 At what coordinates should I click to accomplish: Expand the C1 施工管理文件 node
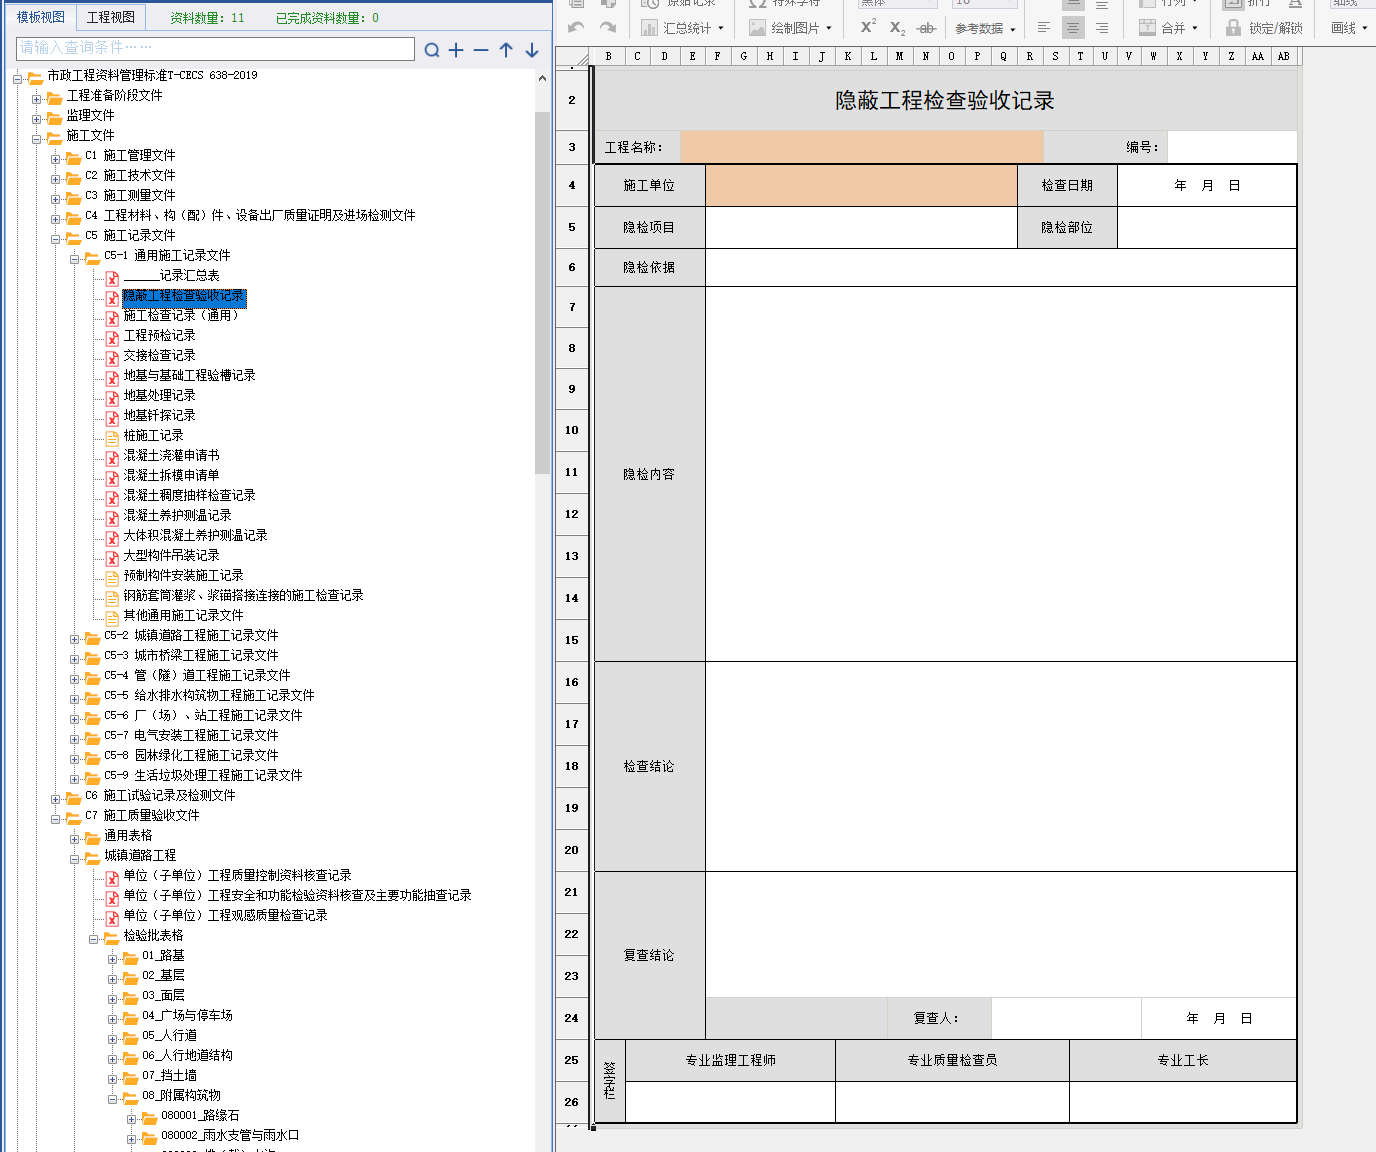[x=55, y=159]
